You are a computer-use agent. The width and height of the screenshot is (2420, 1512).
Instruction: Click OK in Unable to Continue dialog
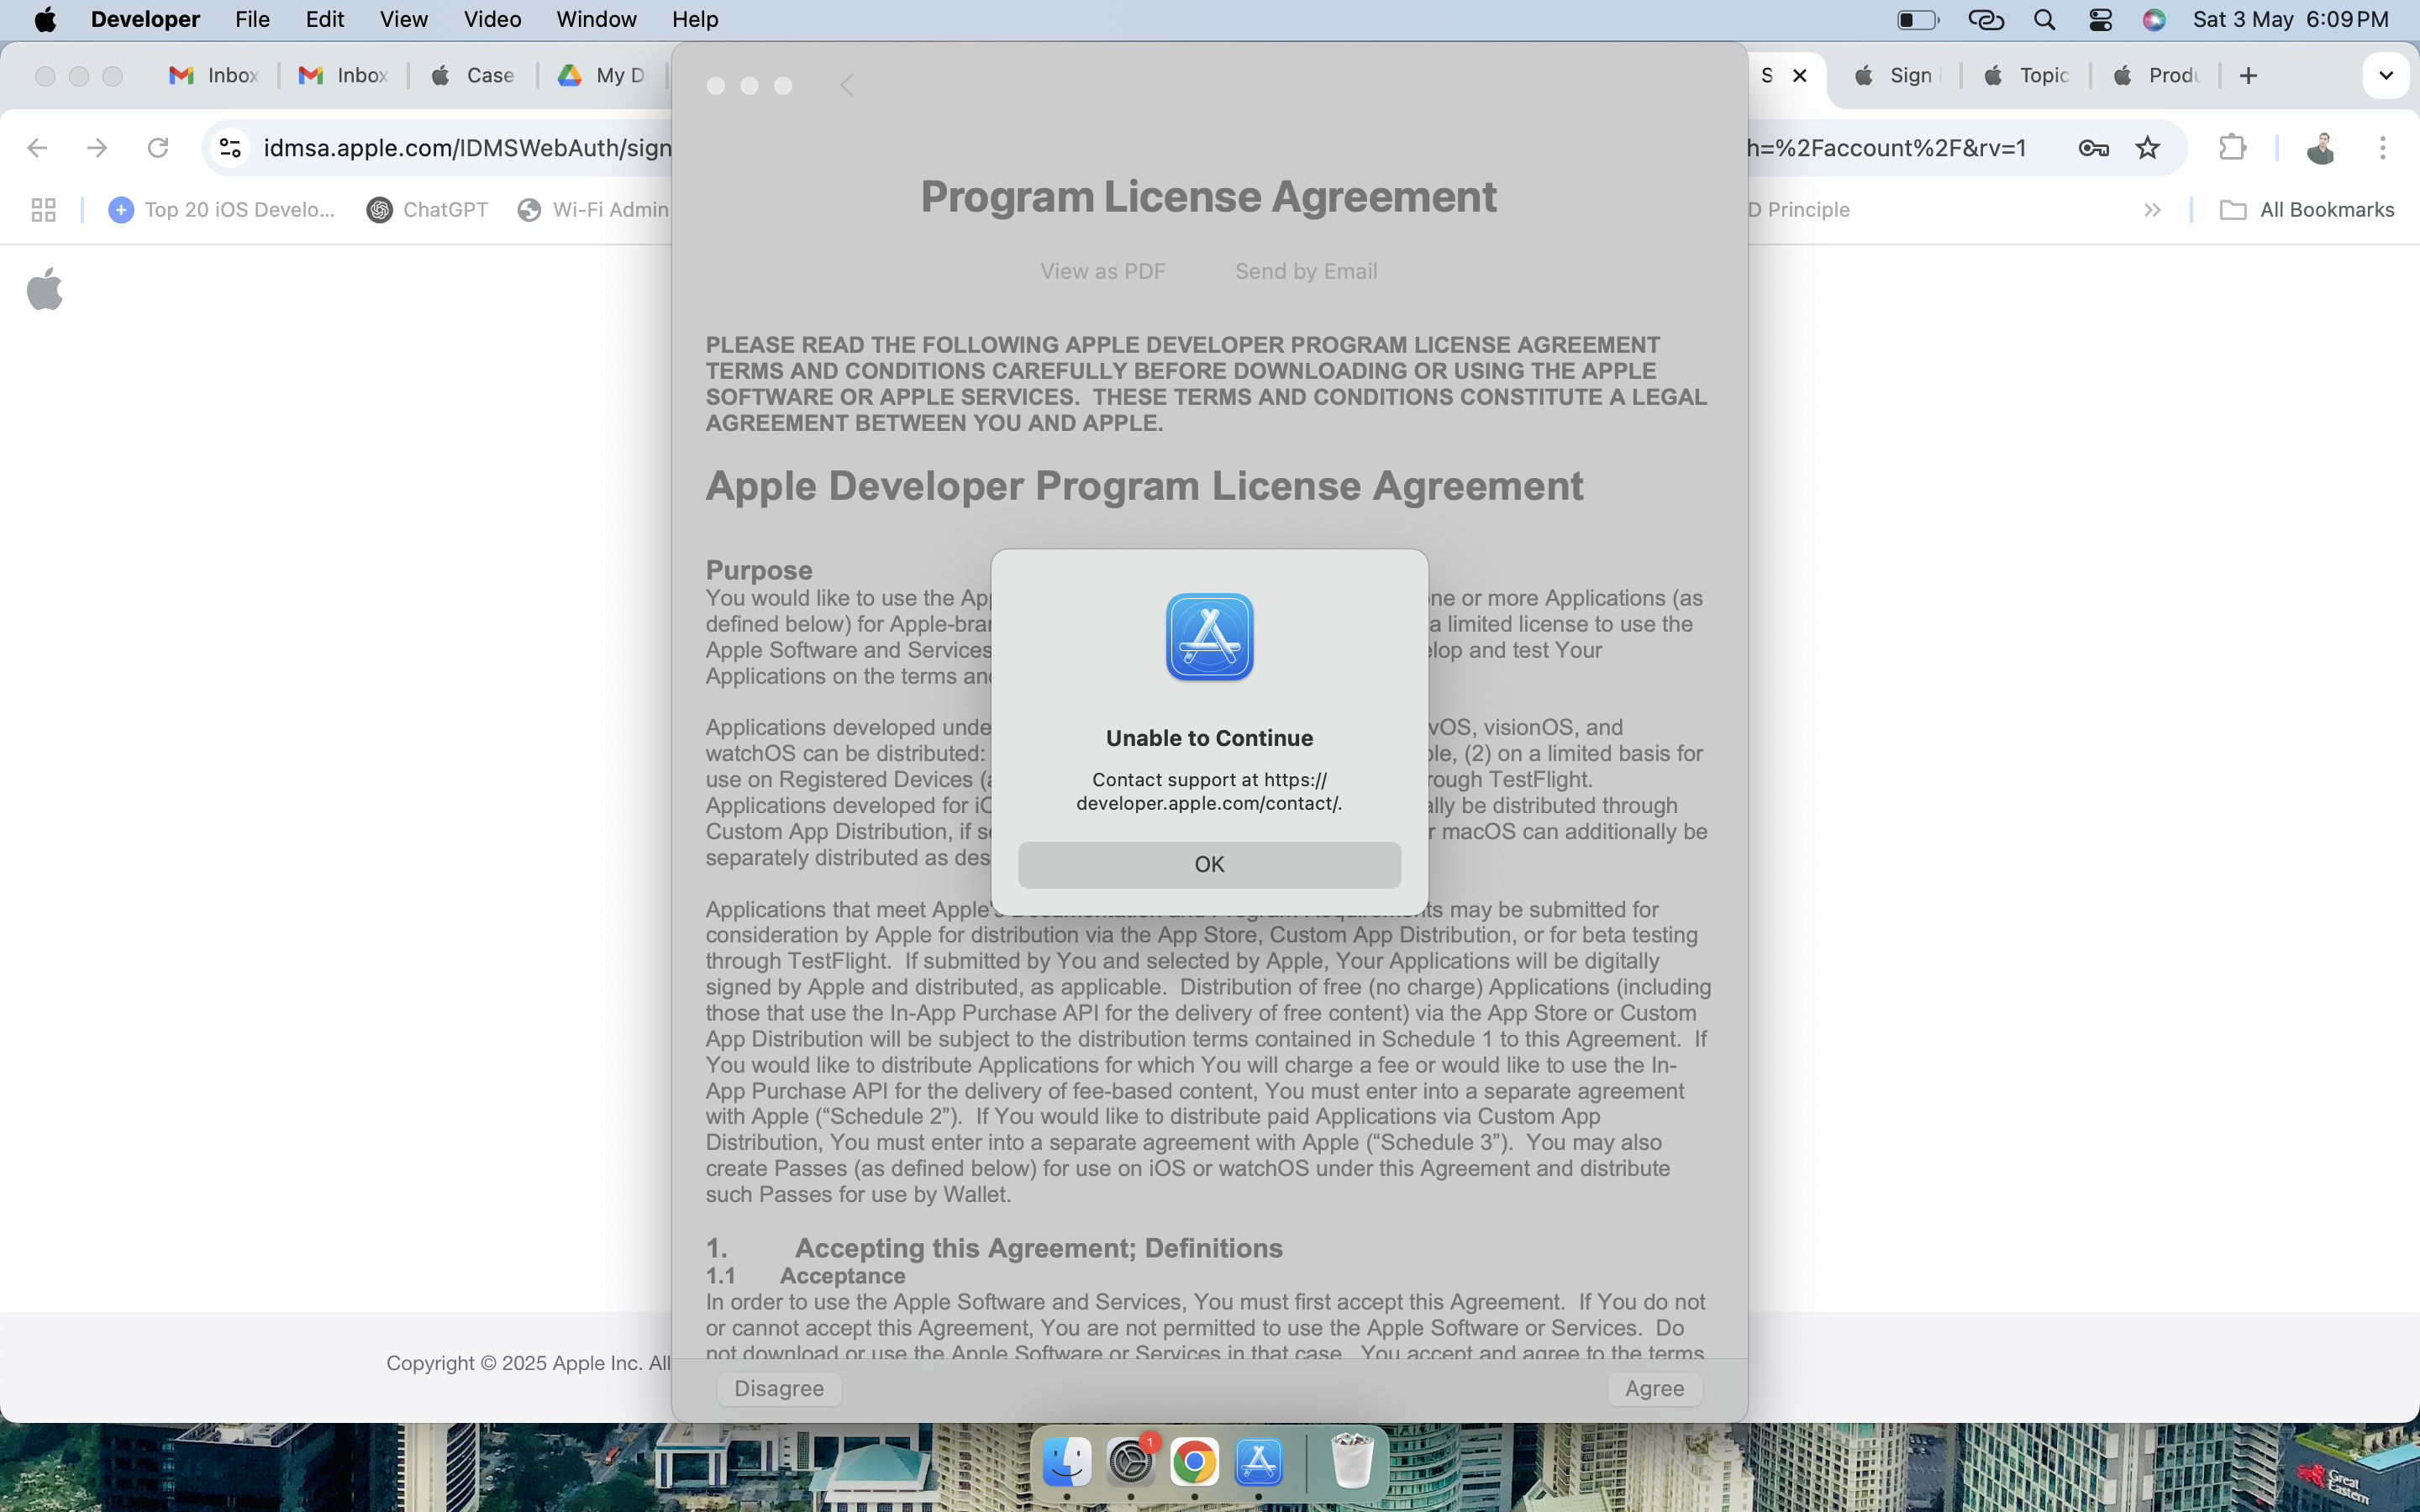(x=1209, y=864)
